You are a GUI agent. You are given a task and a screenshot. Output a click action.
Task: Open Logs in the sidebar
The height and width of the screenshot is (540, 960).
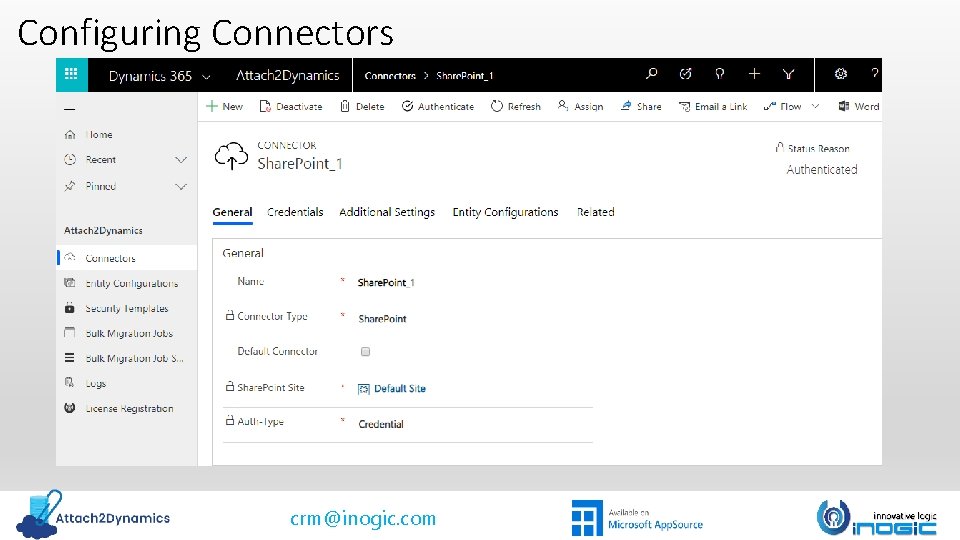click(x=127, y=383)
